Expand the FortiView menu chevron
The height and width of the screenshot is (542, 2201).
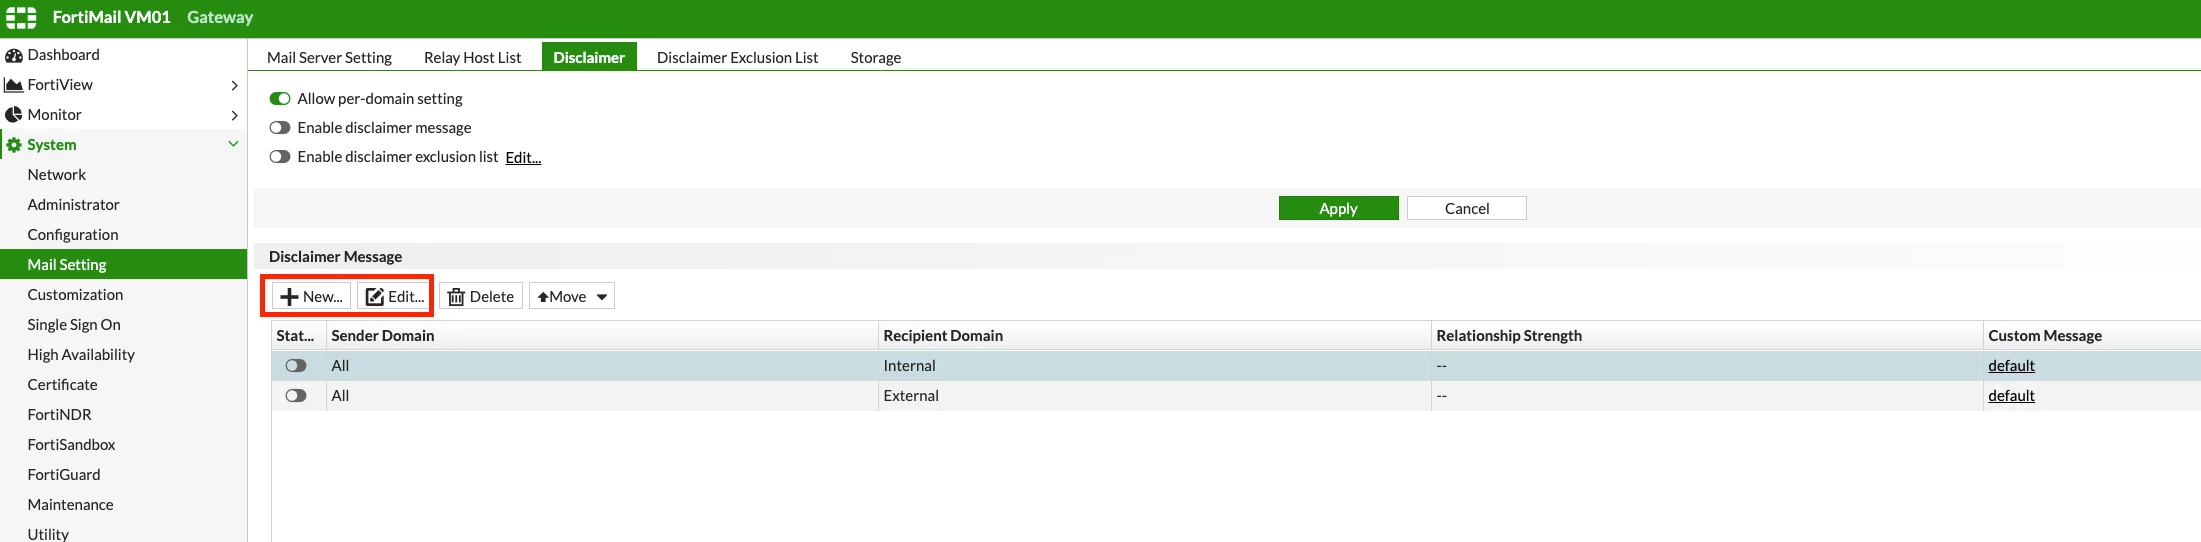234,85
